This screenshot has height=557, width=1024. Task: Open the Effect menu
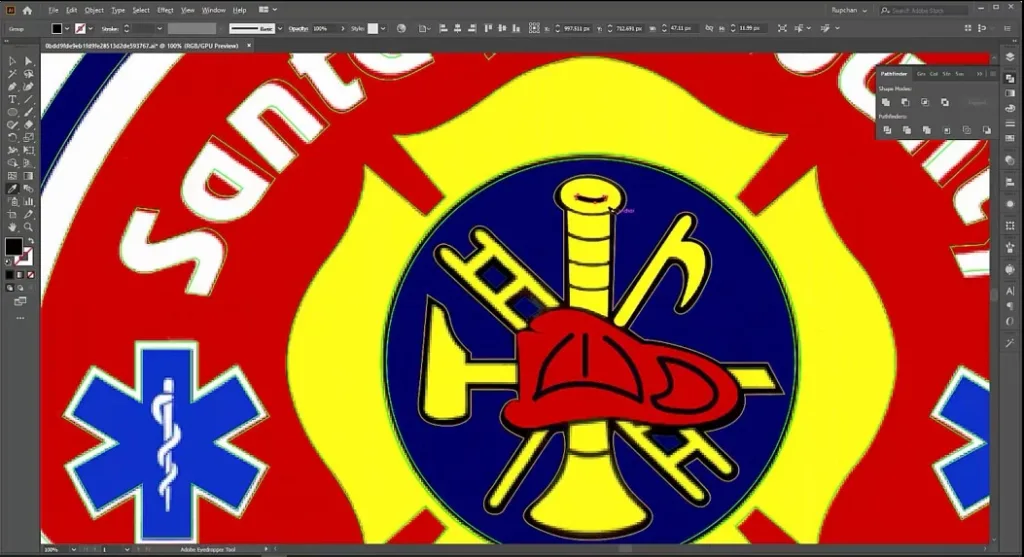coord(165,10)
